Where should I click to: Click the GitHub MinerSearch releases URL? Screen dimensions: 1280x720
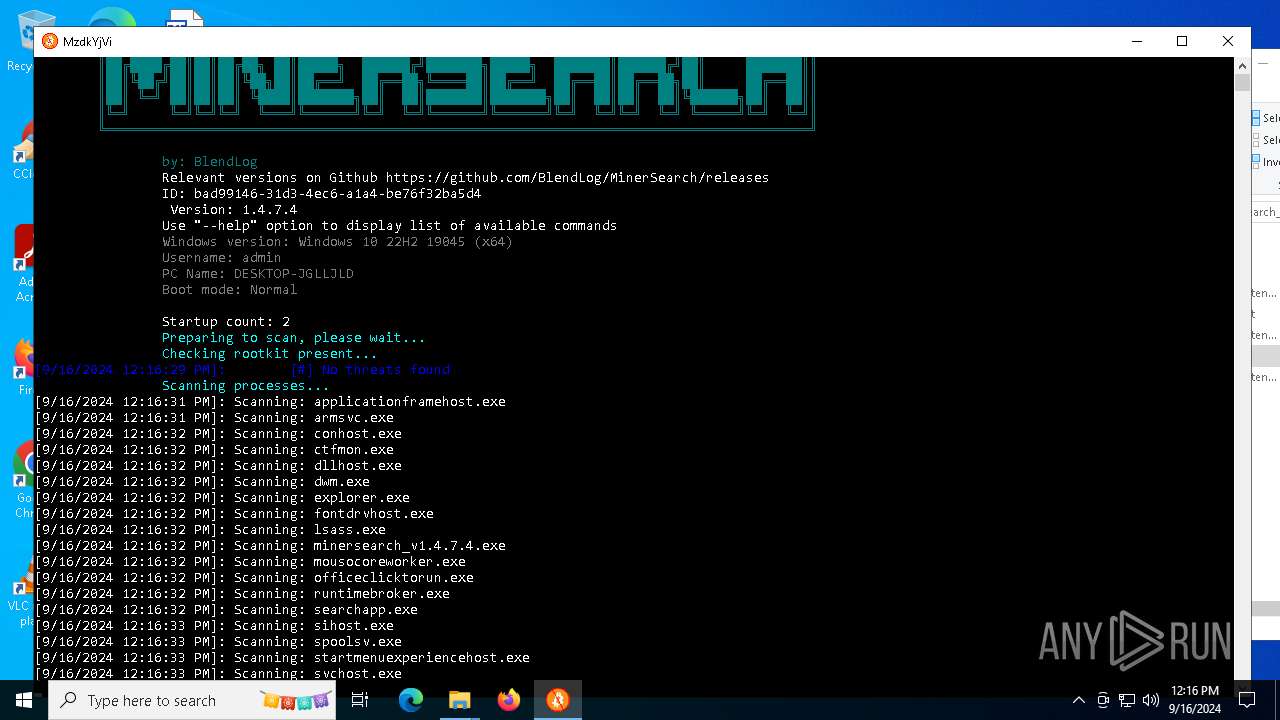pos(577,177)
